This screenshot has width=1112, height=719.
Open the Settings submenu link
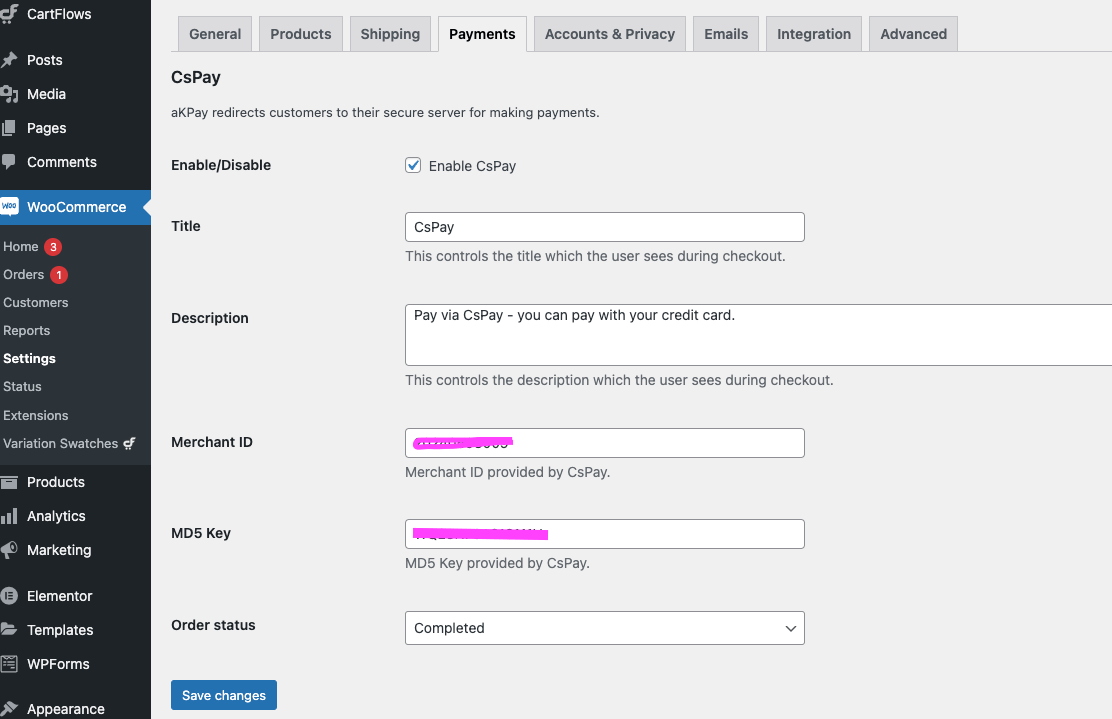coord(29,359)
